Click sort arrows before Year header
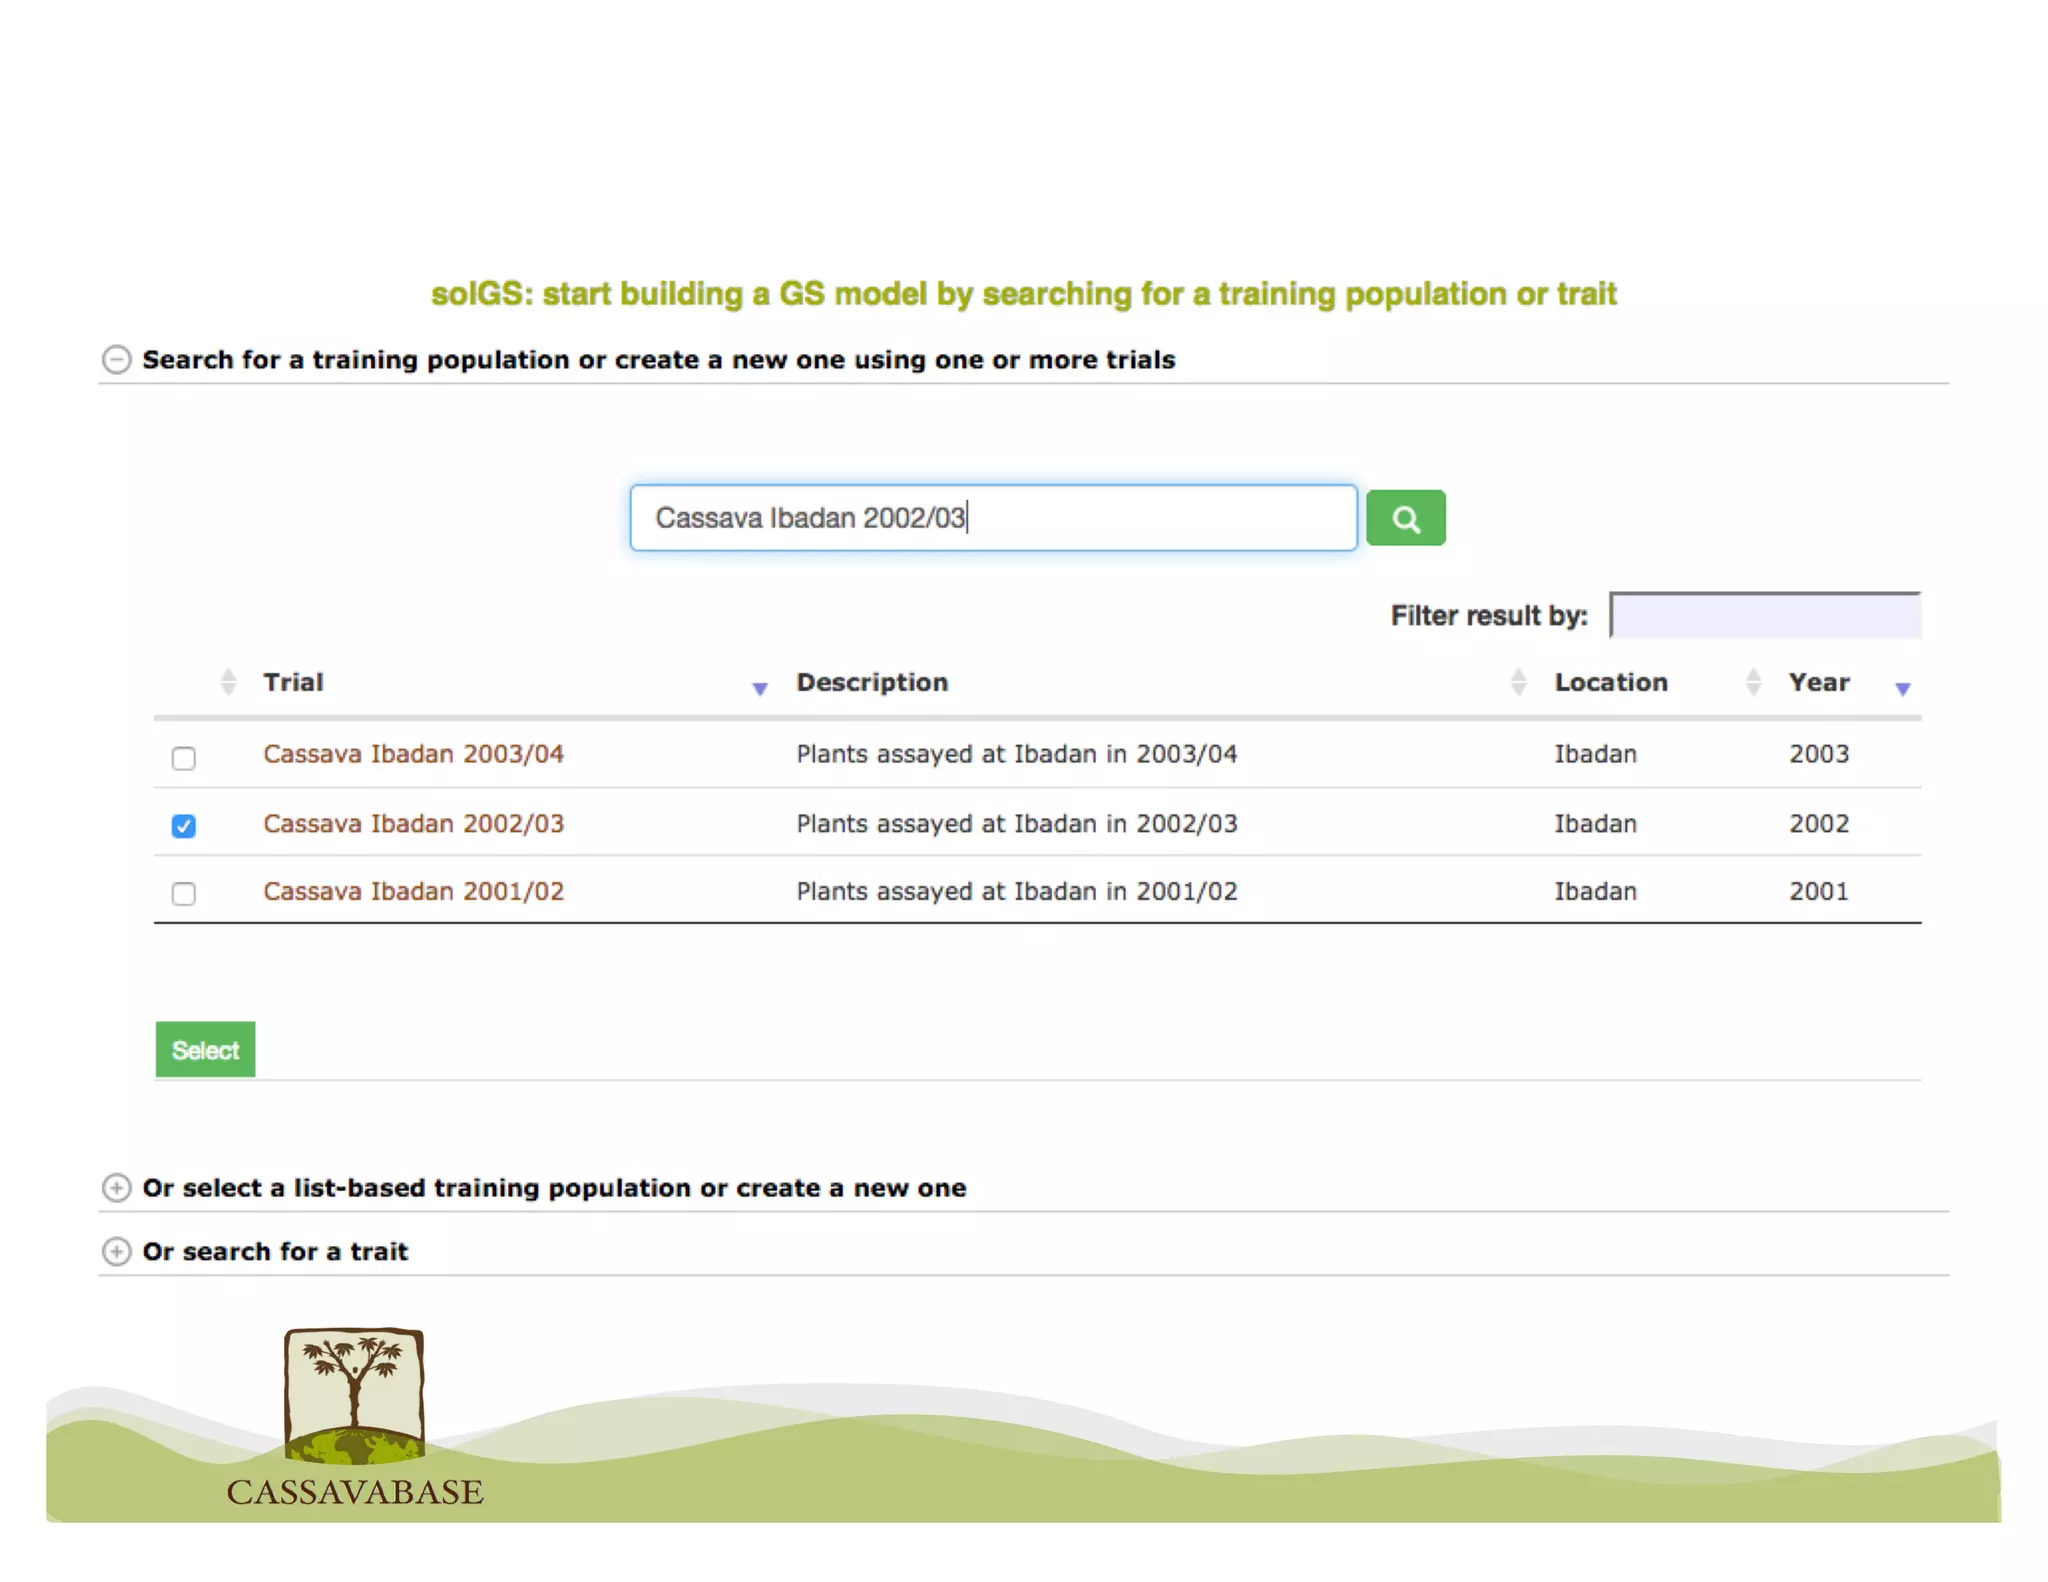The image size is (2048, 1582). pos(1752,682)
